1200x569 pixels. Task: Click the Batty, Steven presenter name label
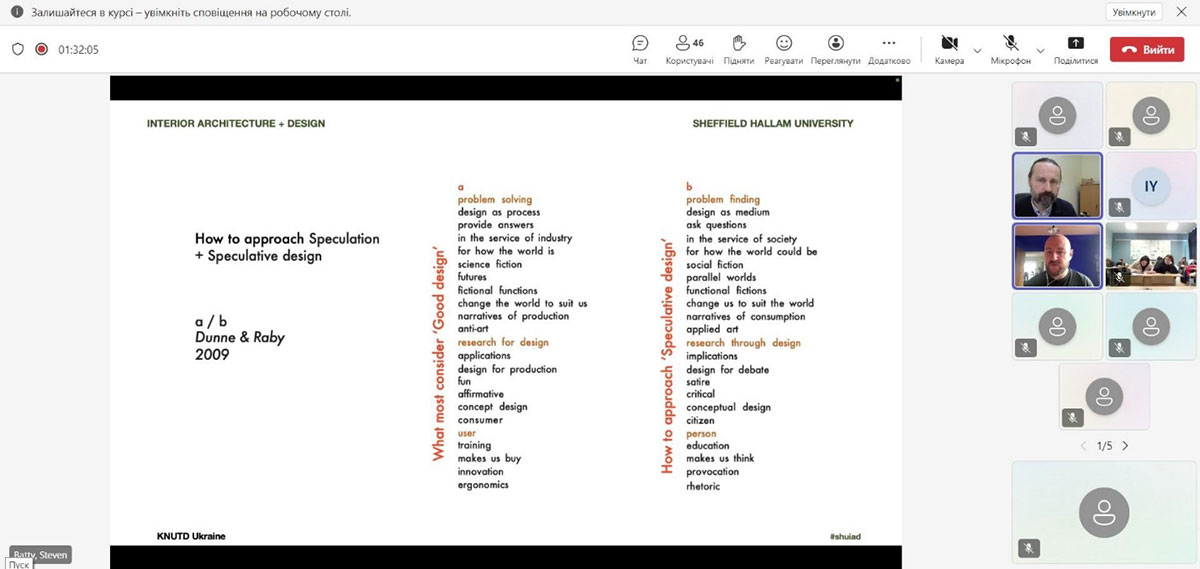[x=40, y=554]
